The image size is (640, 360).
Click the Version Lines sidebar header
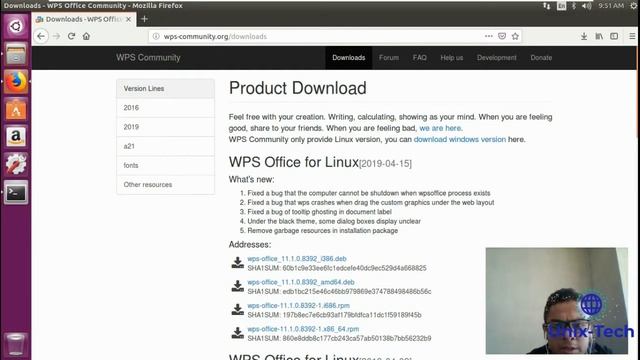165,89
